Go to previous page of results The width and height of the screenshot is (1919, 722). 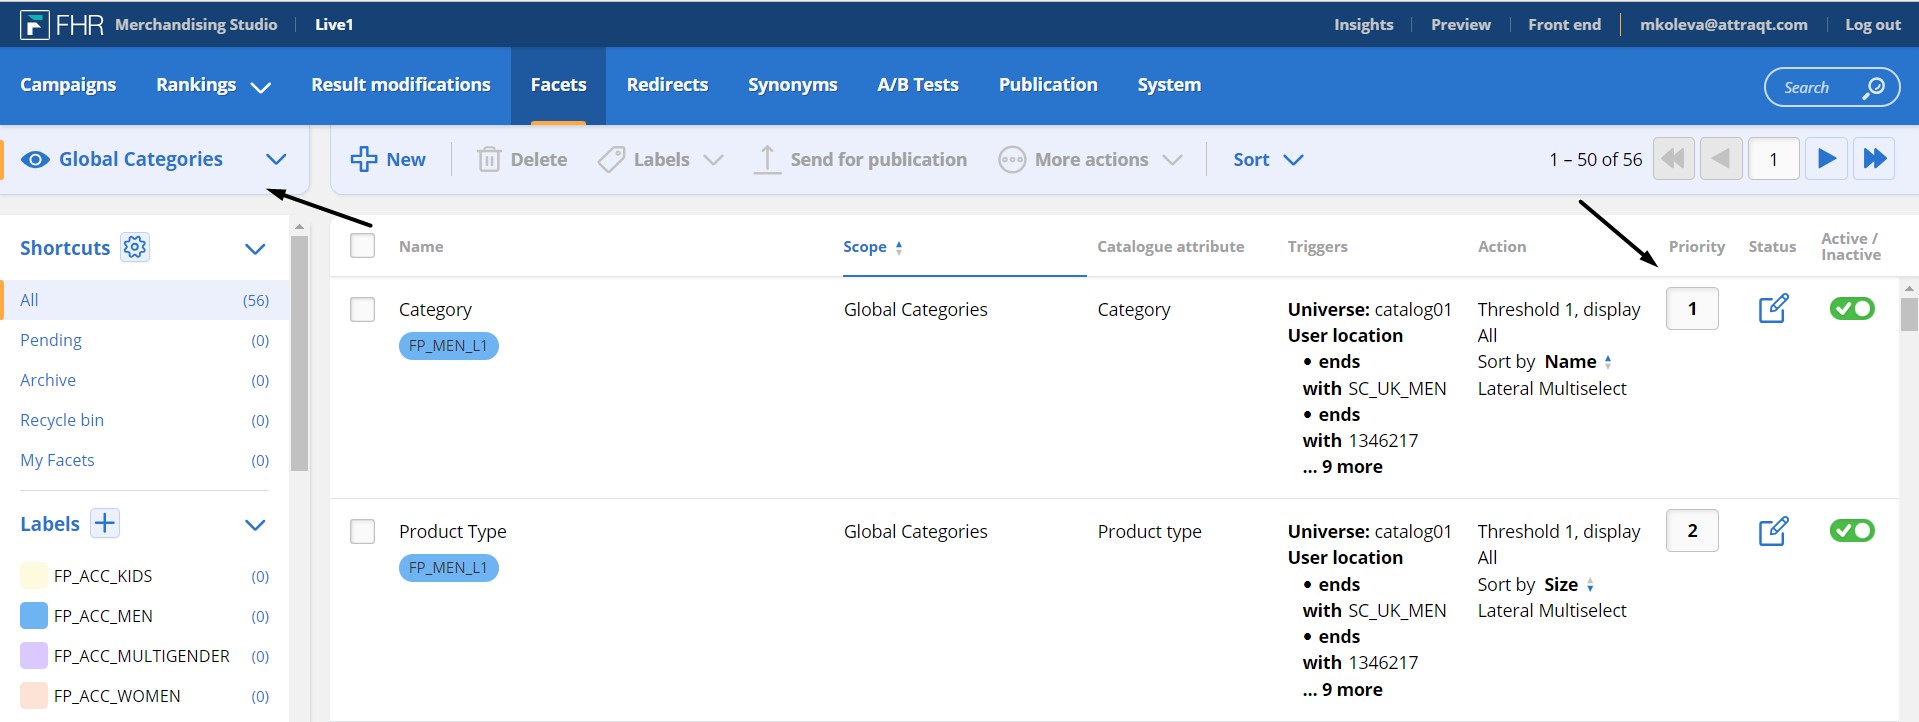(1721, 158)
